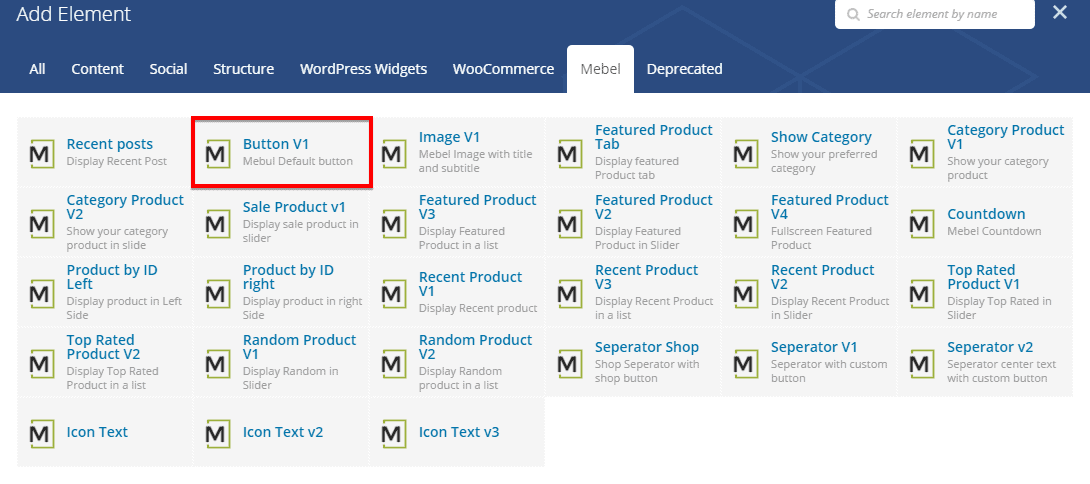Select the All elements tab
The width and height of the screenshot is (1090, 484).
[37, 69]
